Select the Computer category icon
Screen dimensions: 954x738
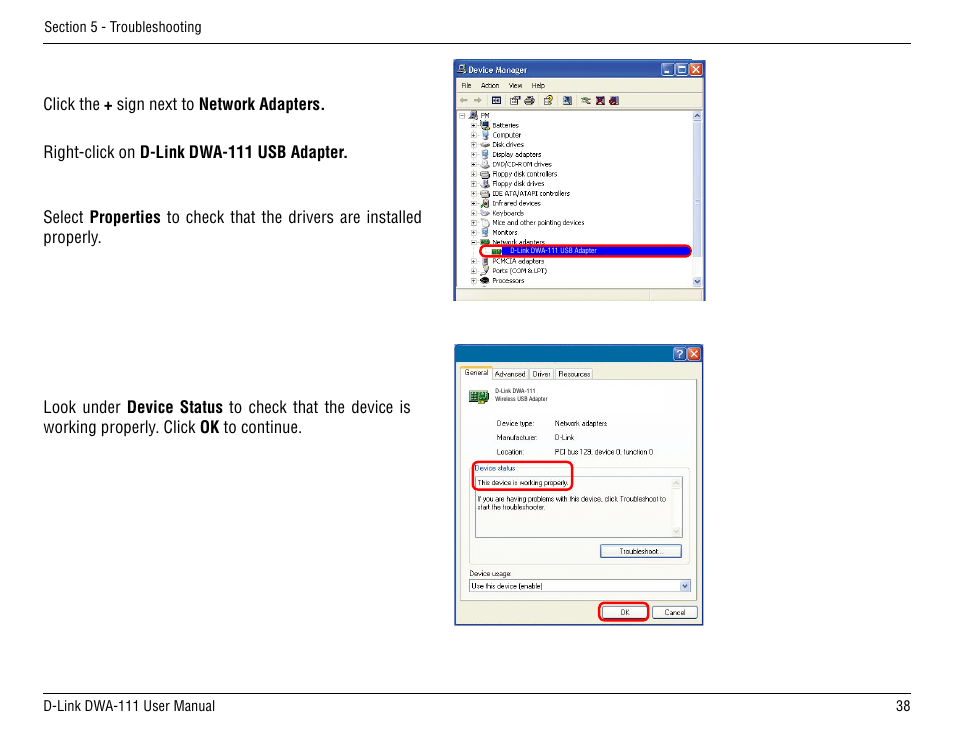click(x=485, y=135)
